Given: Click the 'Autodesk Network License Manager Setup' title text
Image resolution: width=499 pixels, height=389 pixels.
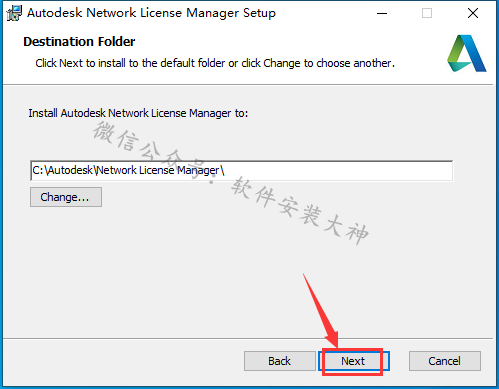Looking at the screenshot, I should point(151,13).
